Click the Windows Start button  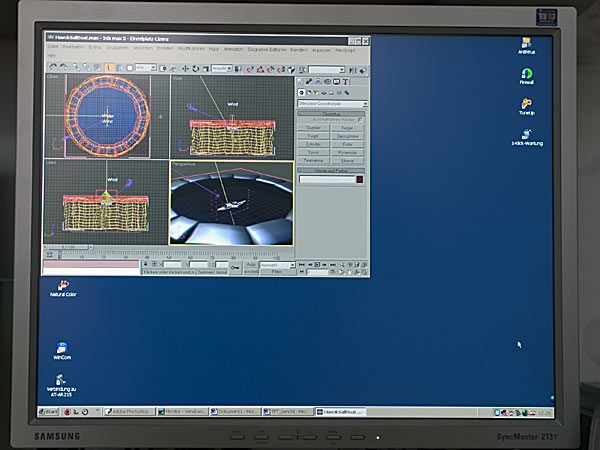49,412
